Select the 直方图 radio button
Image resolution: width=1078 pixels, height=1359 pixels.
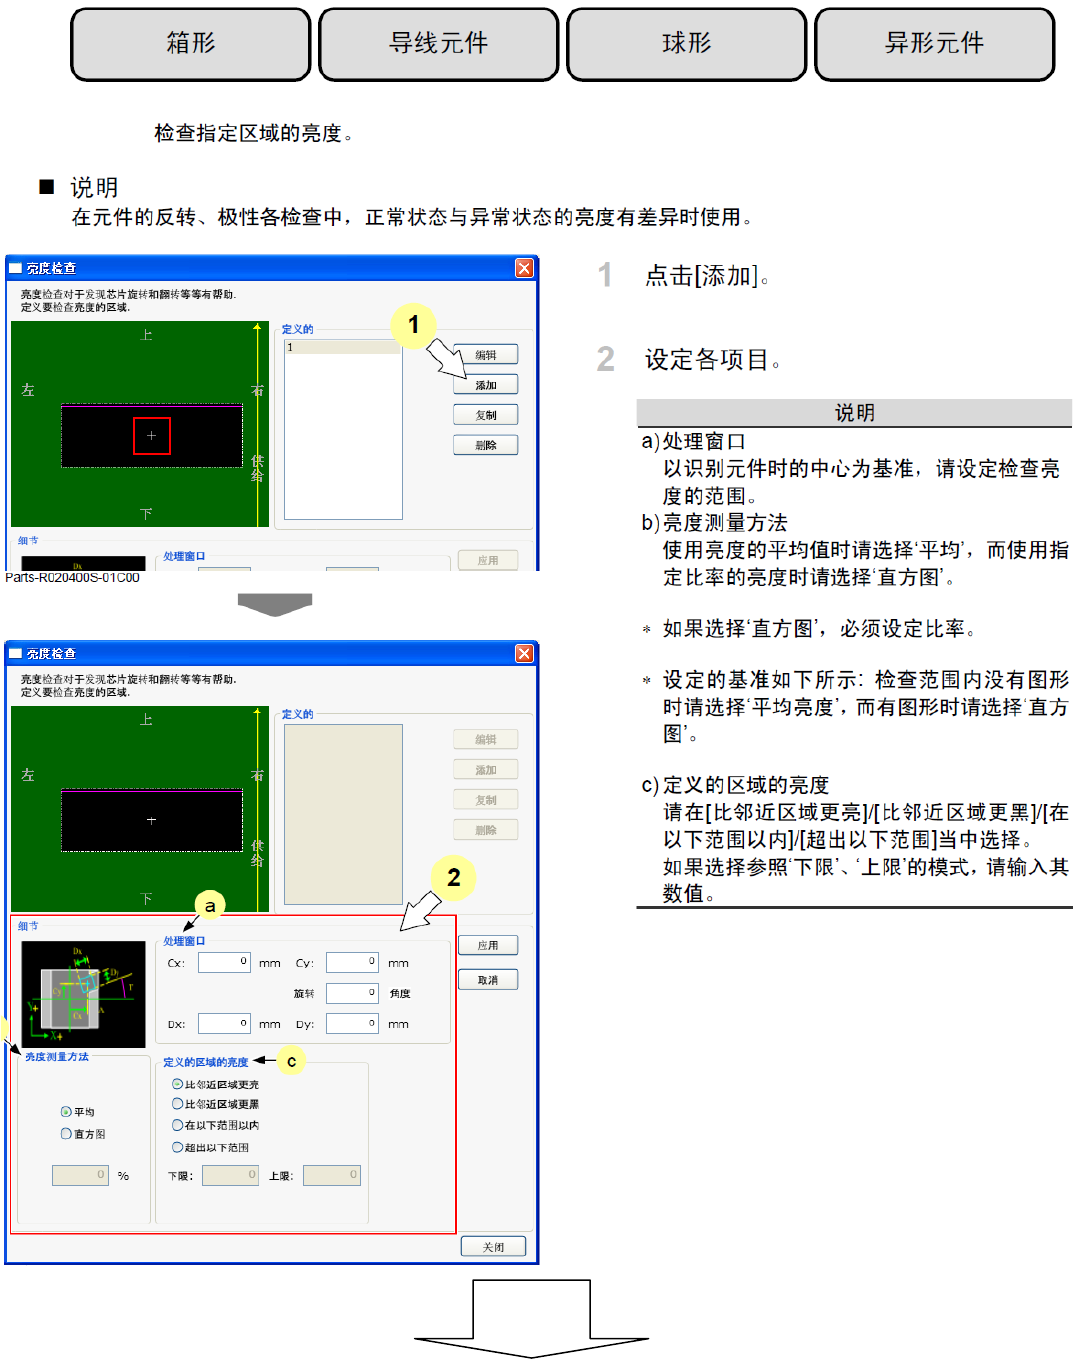66,1134
